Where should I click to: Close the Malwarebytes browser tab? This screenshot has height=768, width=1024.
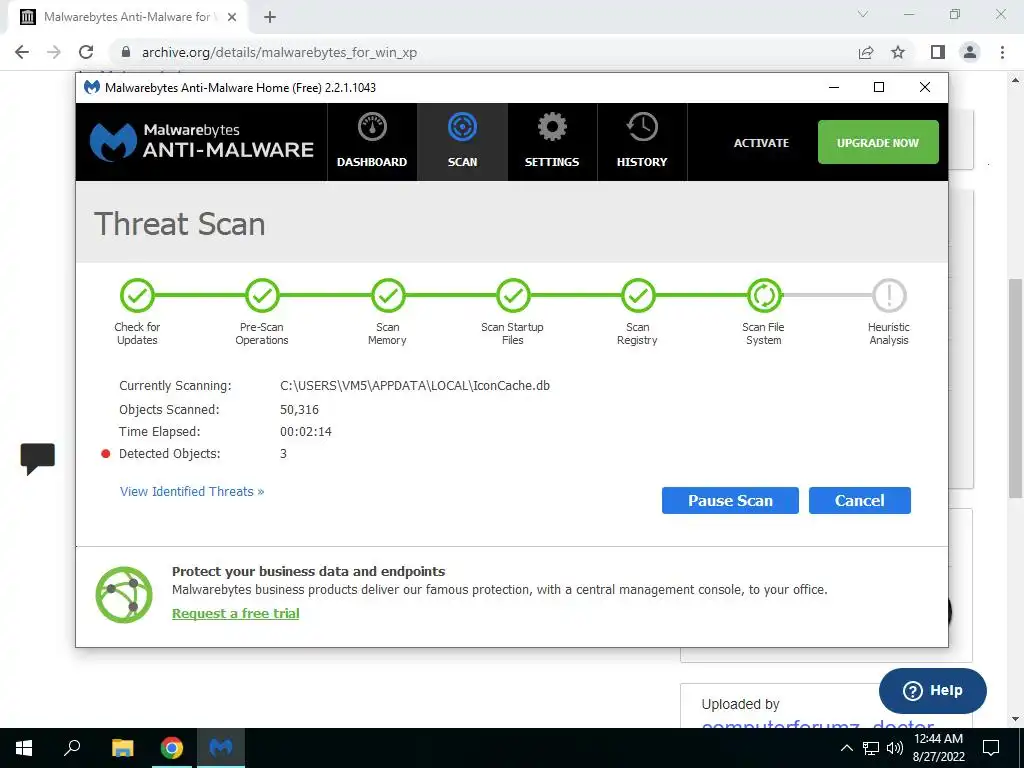[x=232, y=17]
